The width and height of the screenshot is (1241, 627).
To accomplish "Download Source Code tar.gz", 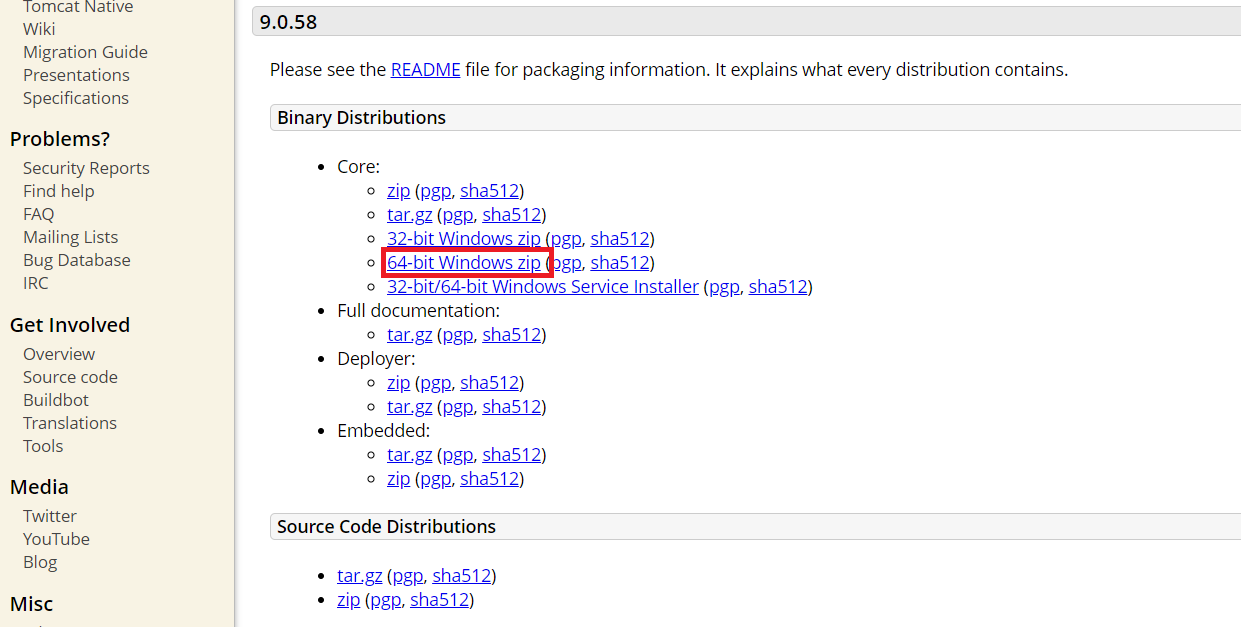I will coord(360,576).
